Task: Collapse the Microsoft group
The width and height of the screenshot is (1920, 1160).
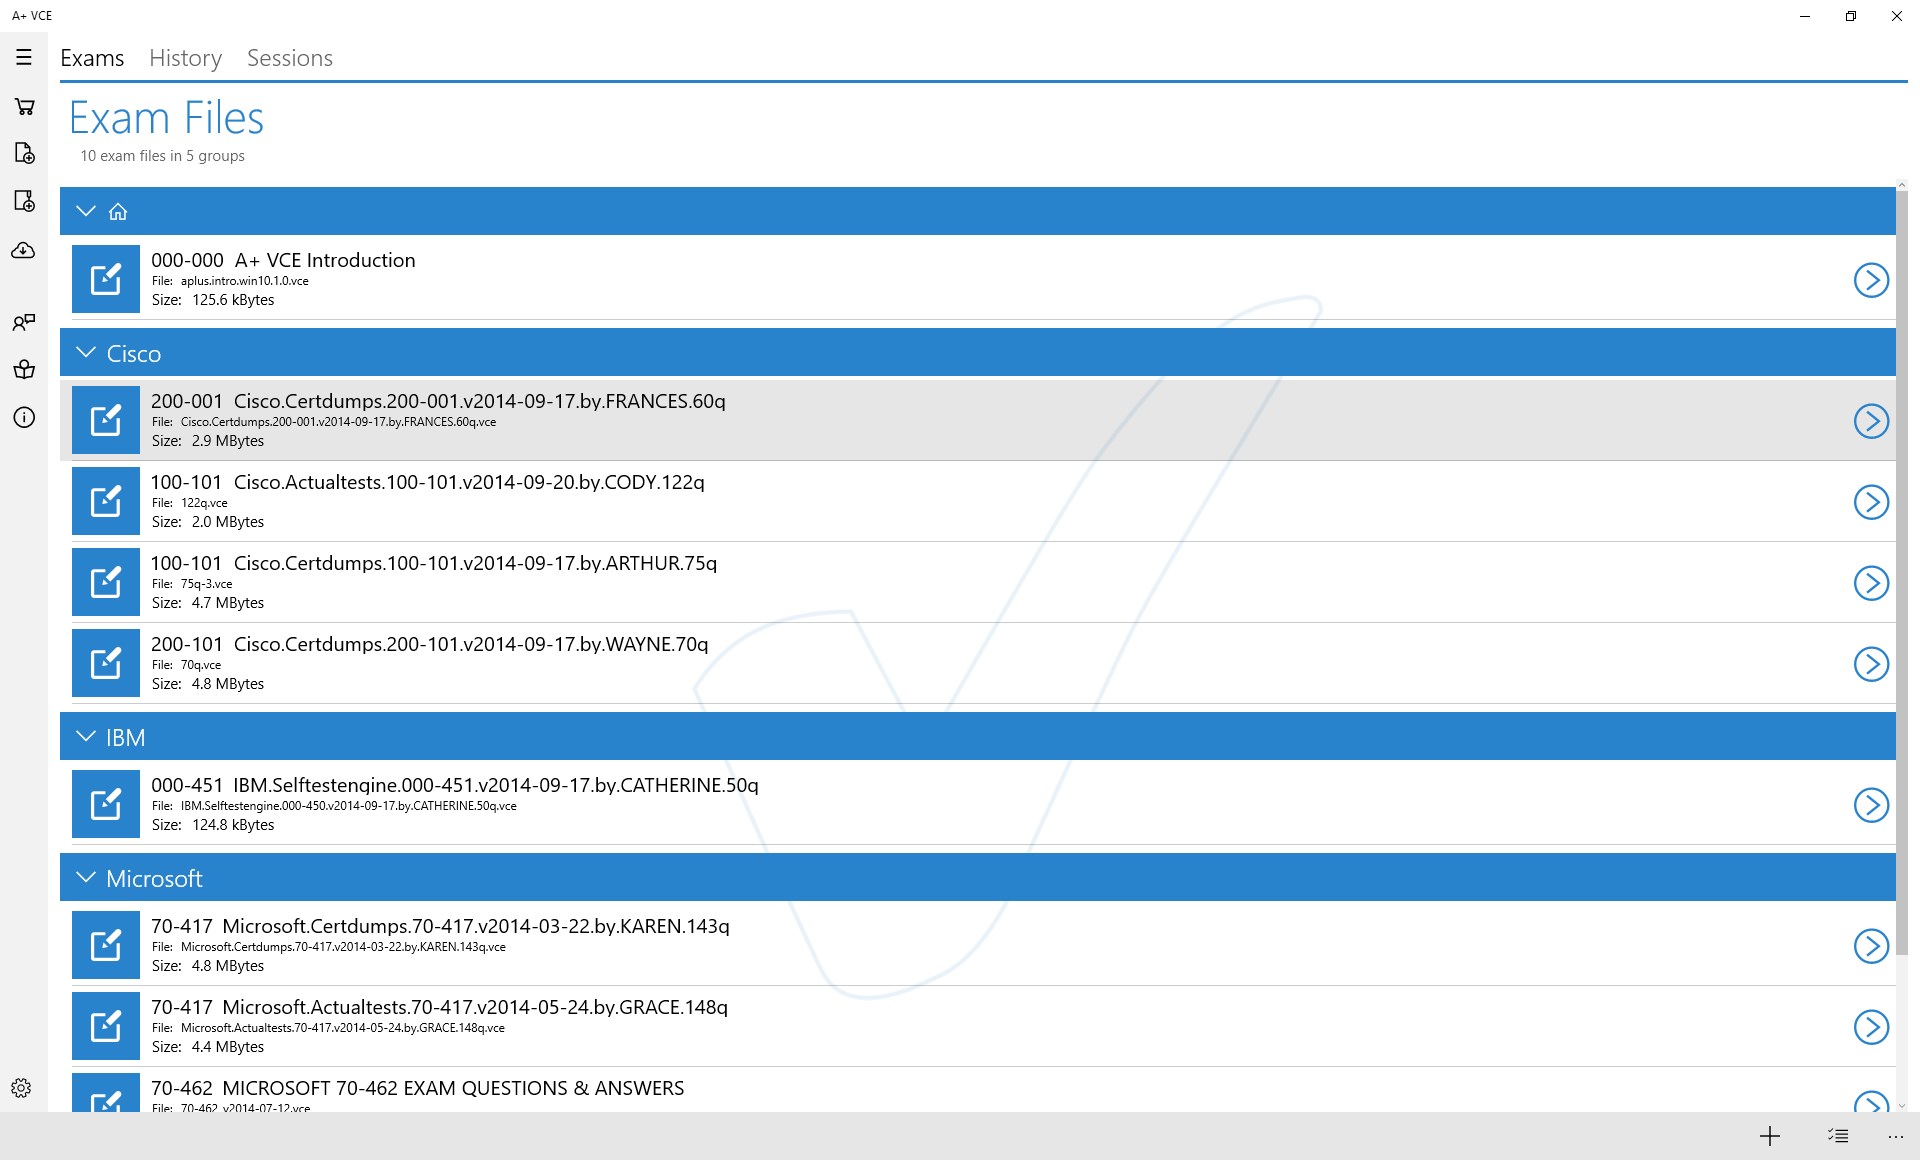Action: pos(86,878)
